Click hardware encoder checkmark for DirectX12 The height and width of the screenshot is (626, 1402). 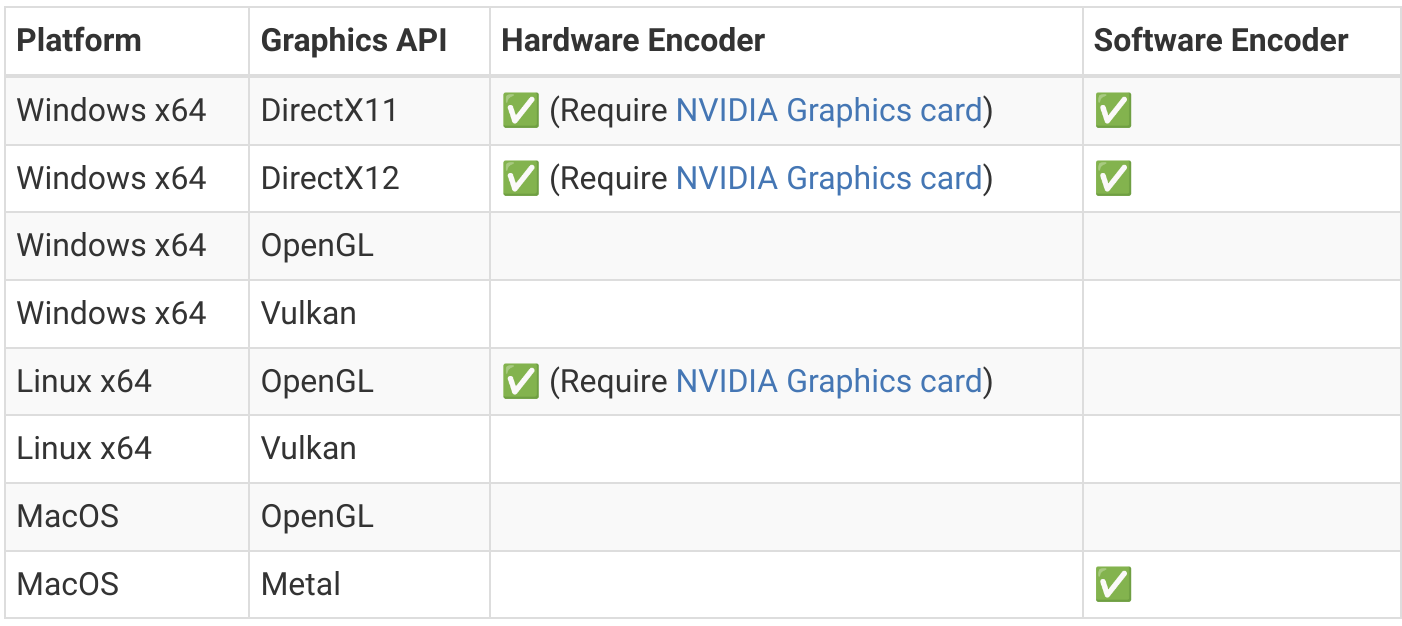coord(520,178)
